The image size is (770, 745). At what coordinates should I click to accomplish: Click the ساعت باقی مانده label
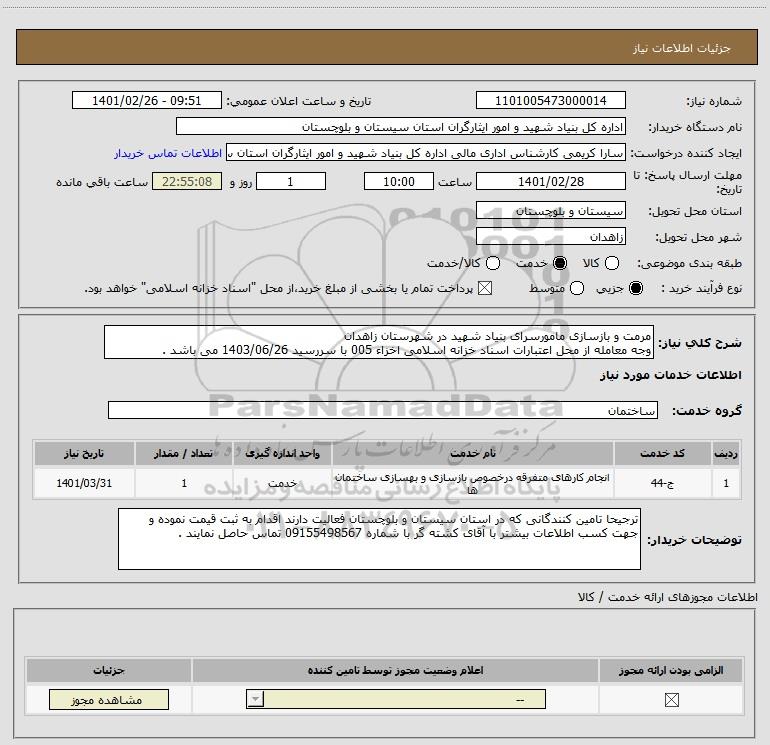102,182
